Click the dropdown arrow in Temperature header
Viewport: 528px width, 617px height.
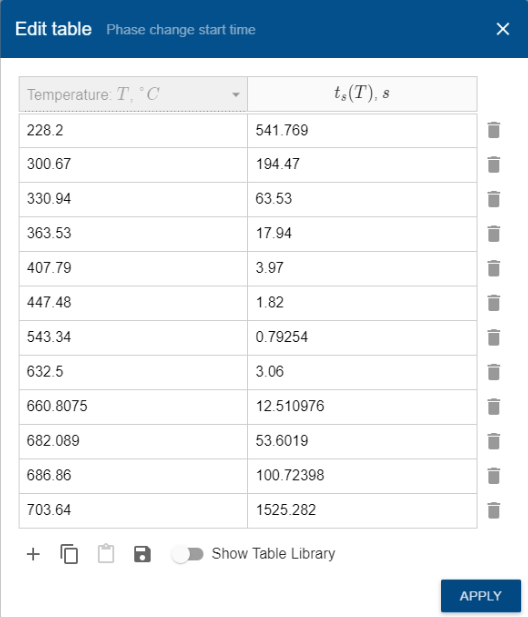click(236, 94)
